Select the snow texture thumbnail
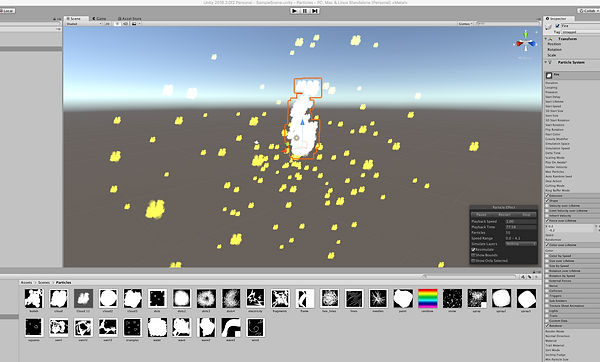This screenshot has width=600, height=362. click(452, 298)
